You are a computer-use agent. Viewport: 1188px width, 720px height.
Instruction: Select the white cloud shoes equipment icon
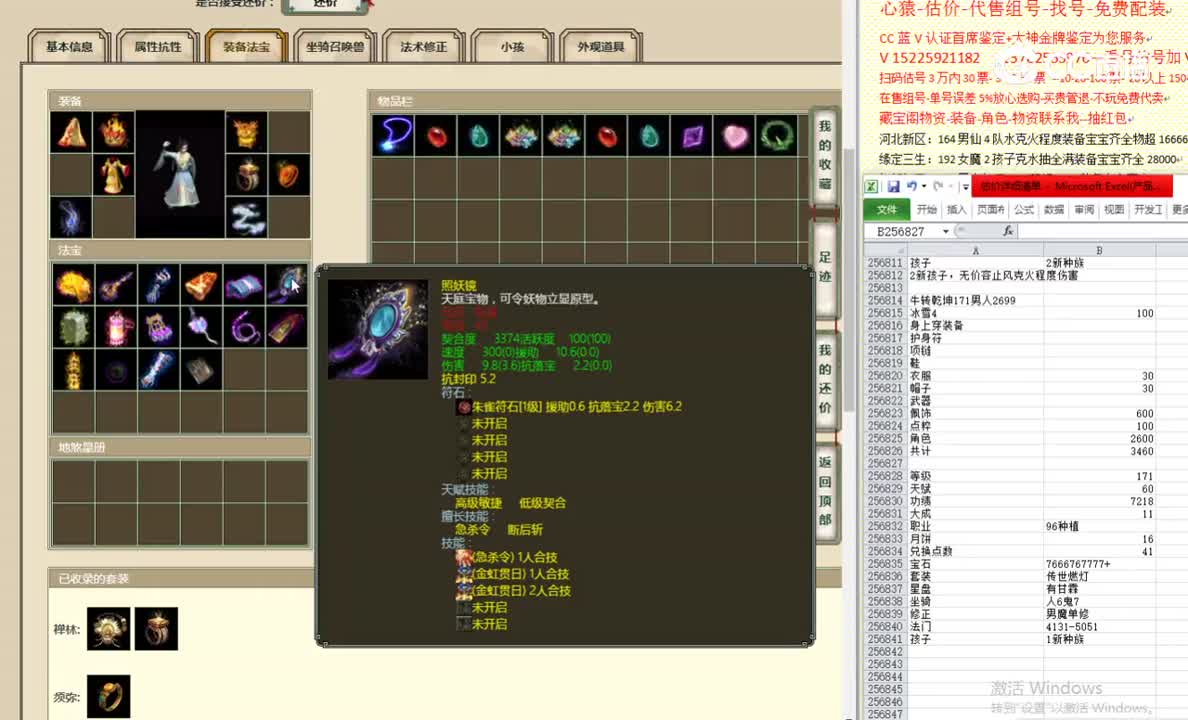tap(246, 218)
